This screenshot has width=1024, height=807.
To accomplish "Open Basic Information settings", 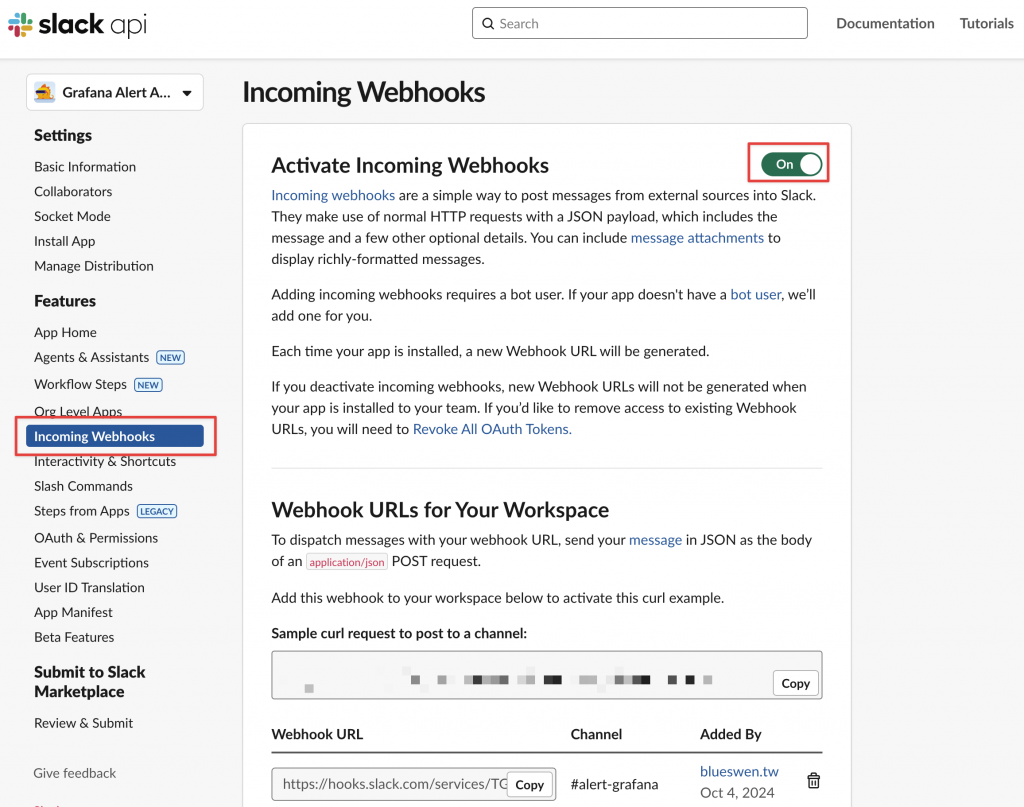I will [85, 167].
